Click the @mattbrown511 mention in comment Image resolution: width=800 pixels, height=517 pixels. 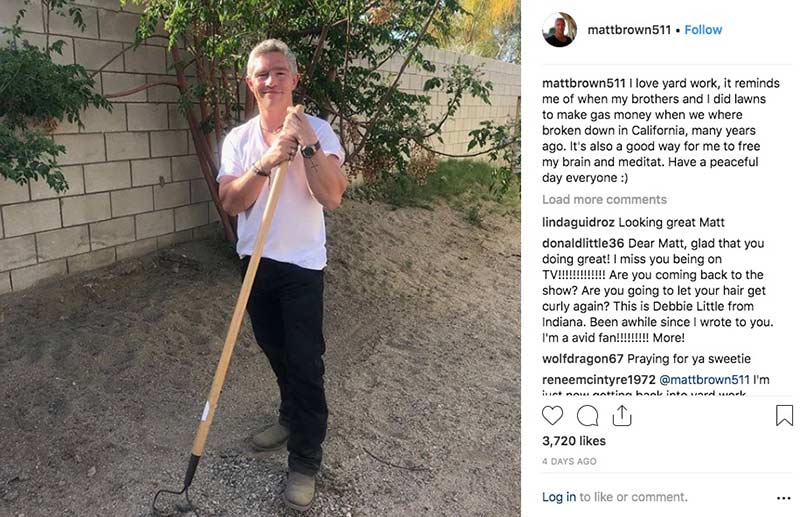click(704, 380)
